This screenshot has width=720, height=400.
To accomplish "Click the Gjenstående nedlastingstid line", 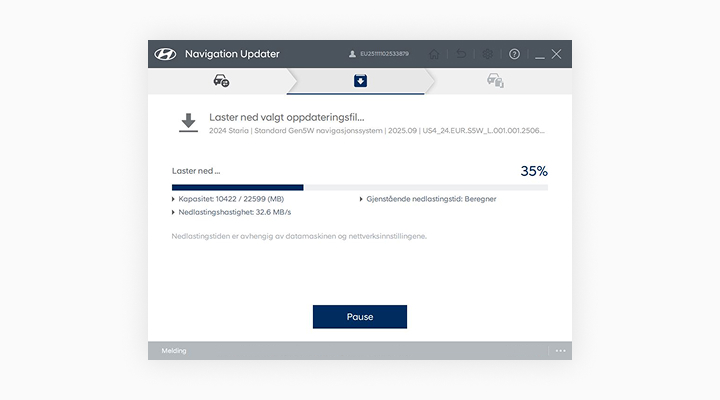I will (x=430, y=199).
